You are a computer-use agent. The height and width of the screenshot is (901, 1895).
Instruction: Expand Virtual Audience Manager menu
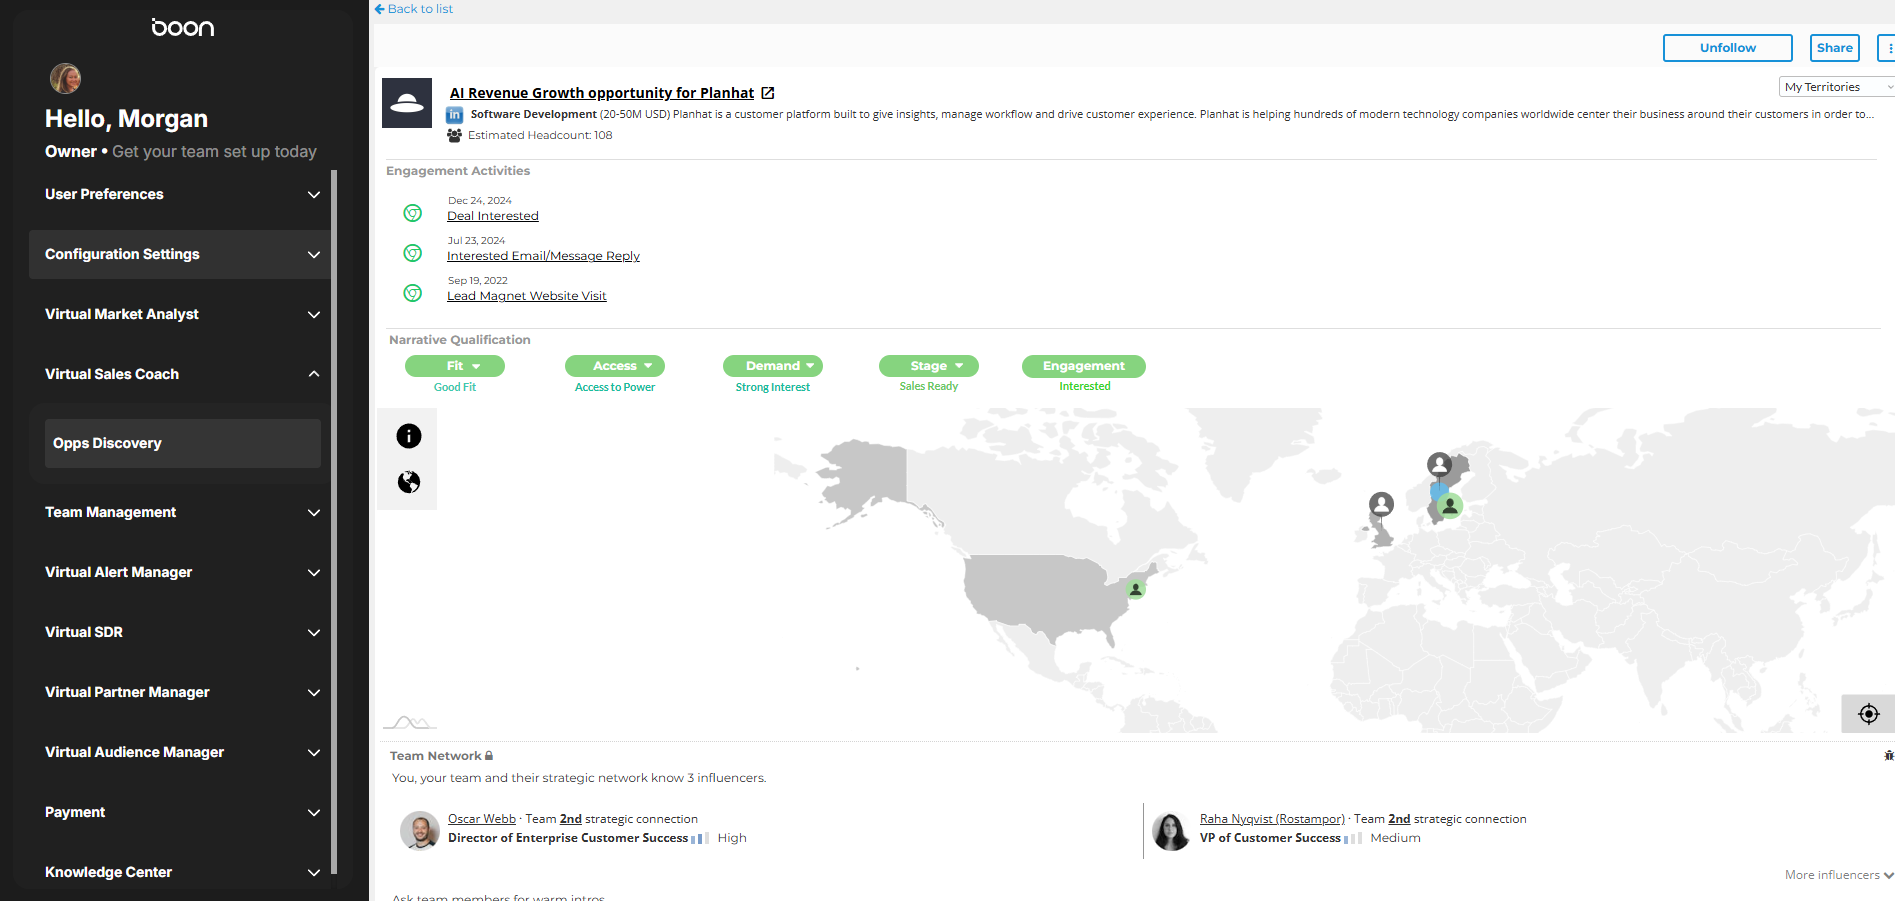click(181, 752)
